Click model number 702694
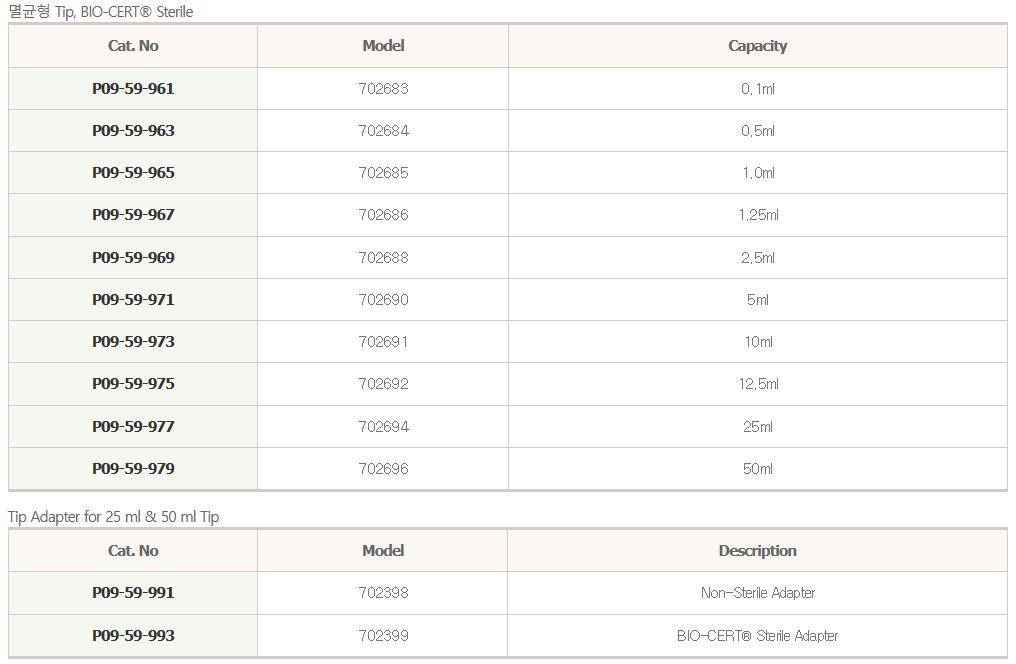This screenshot has width=1016, height=664. pyautogui.click(x=383, y=427)
